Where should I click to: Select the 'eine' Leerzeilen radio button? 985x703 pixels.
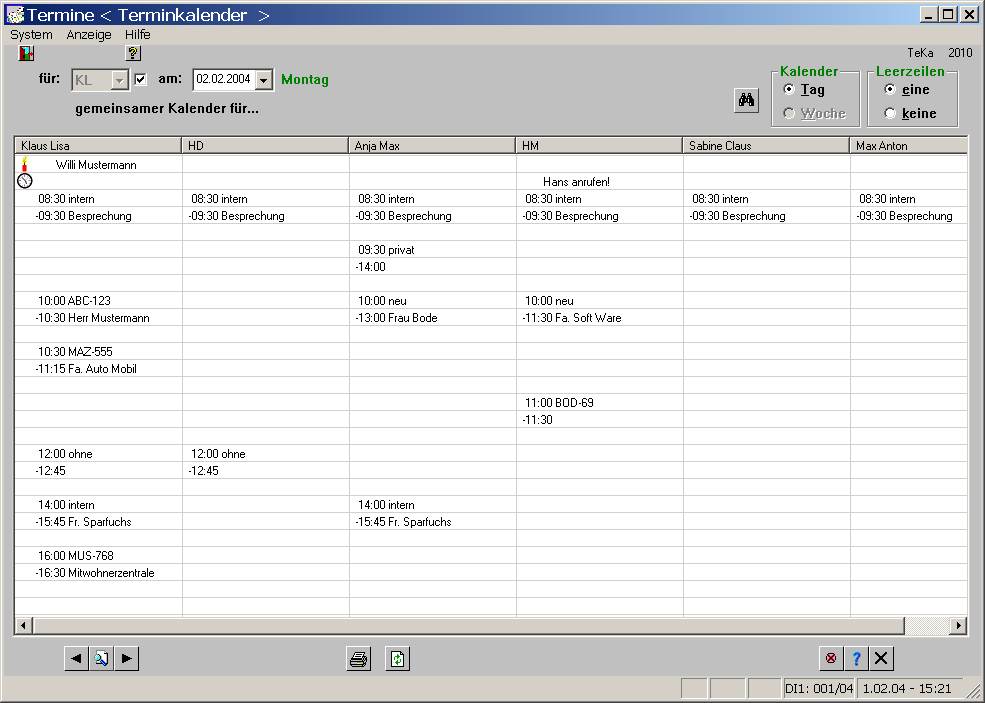[890, 90]
